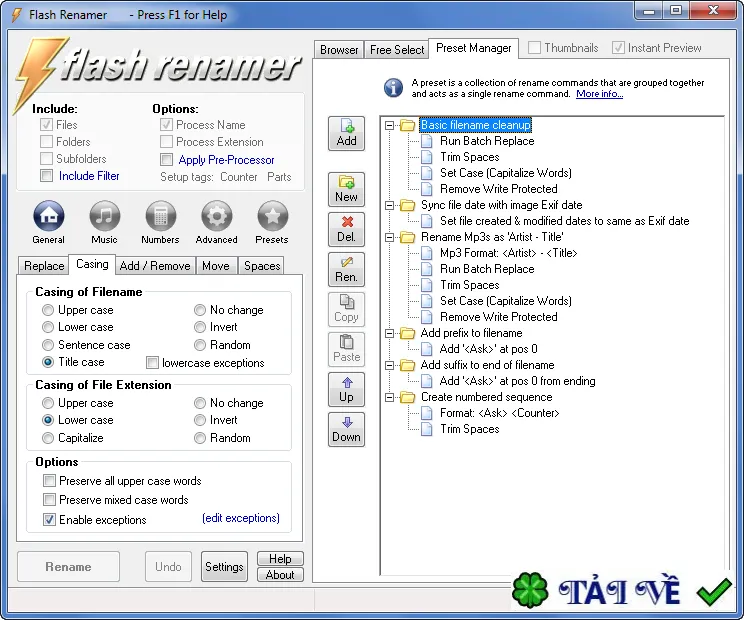Collapse Add prefix to filename node
This screenshot has width=744, height=620.
point(390,333)
